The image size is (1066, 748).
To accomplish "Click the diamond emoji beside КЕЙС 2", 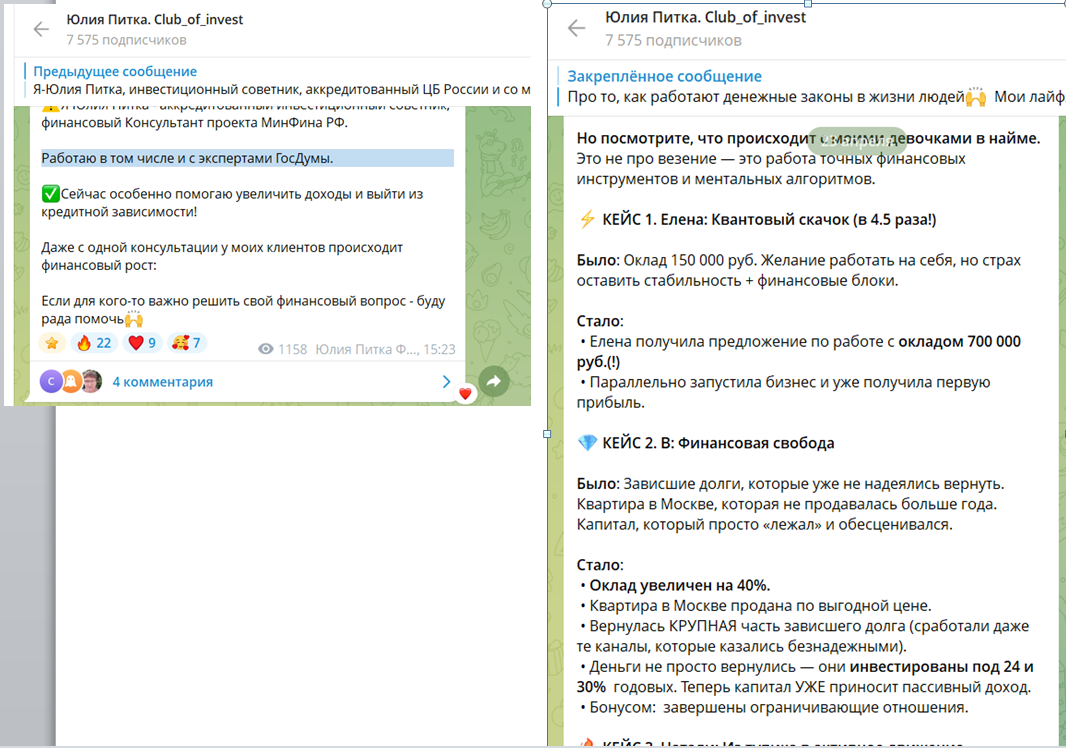I will pos(587,443).
